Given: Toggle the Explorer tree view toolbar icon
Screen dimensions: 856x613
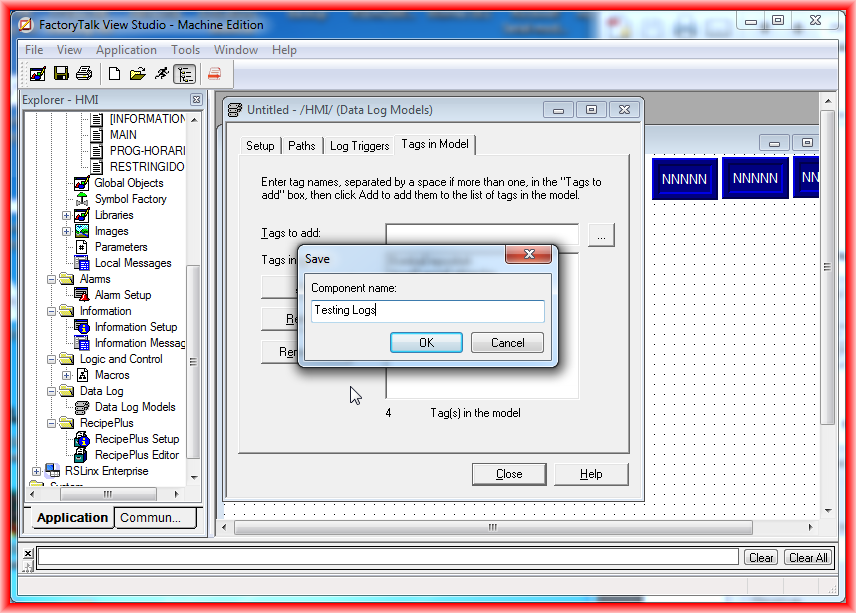Looking at the screenshot, I should coord(184,74).
